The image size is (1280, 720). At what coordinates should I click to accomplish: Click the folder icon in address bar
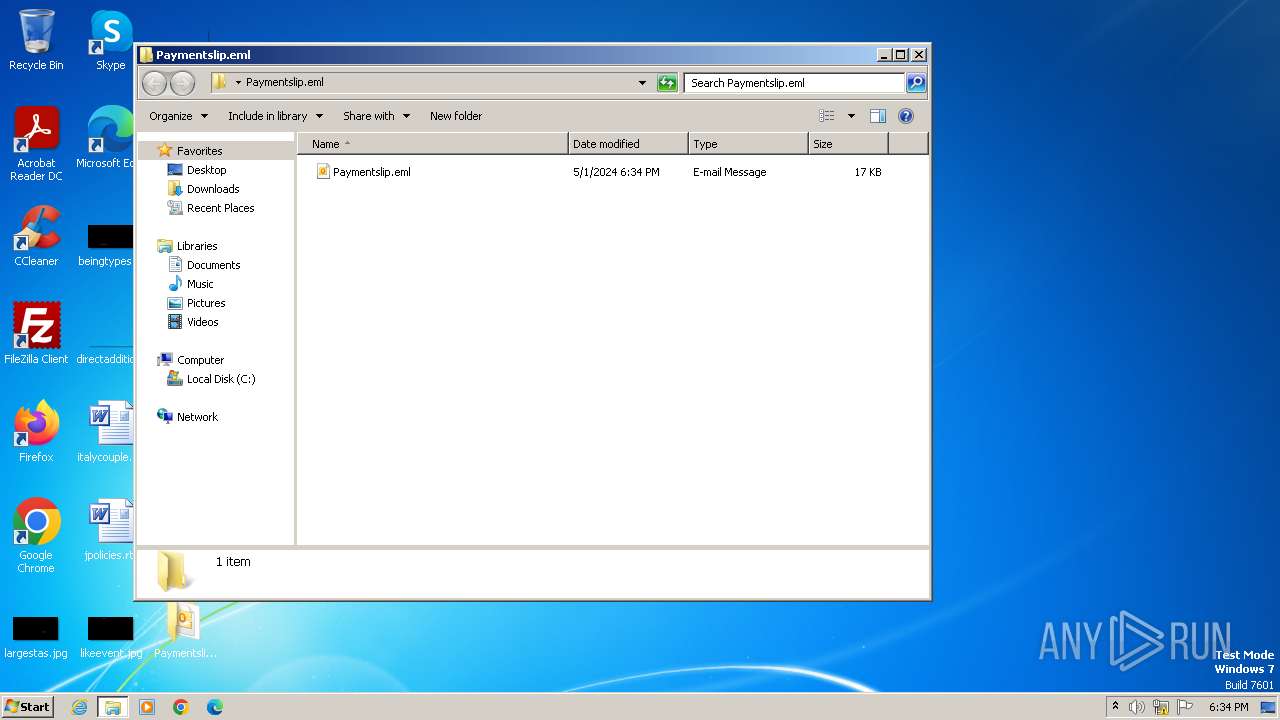coord(220,82)
